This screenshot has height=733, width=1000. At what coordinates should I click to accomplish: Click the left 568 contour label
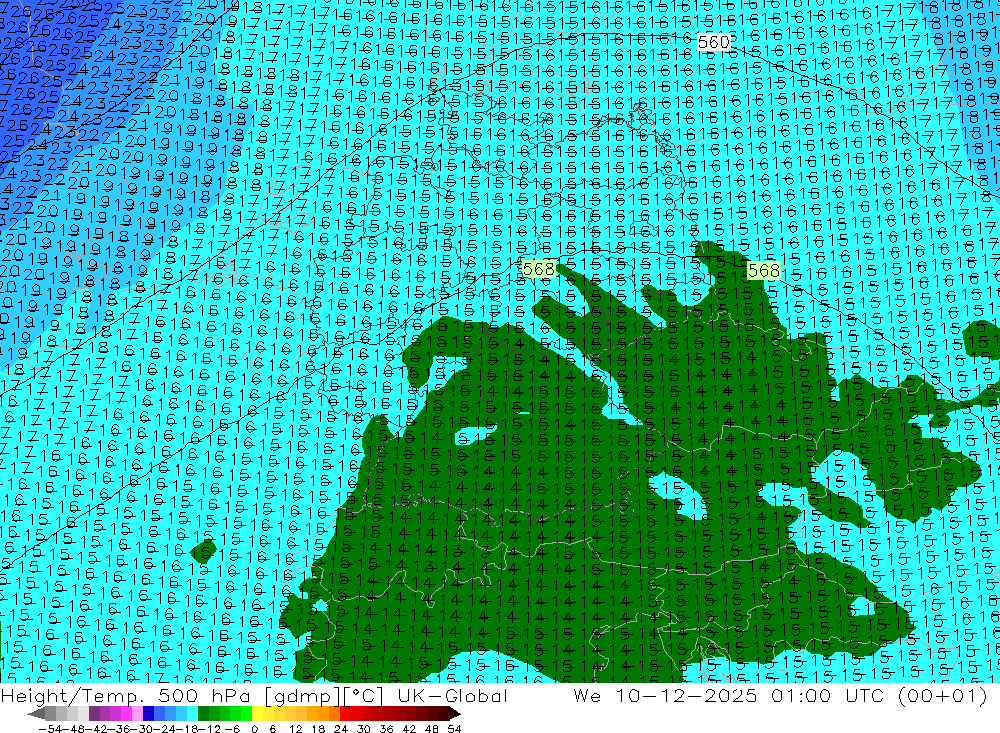tap(538, 269)
